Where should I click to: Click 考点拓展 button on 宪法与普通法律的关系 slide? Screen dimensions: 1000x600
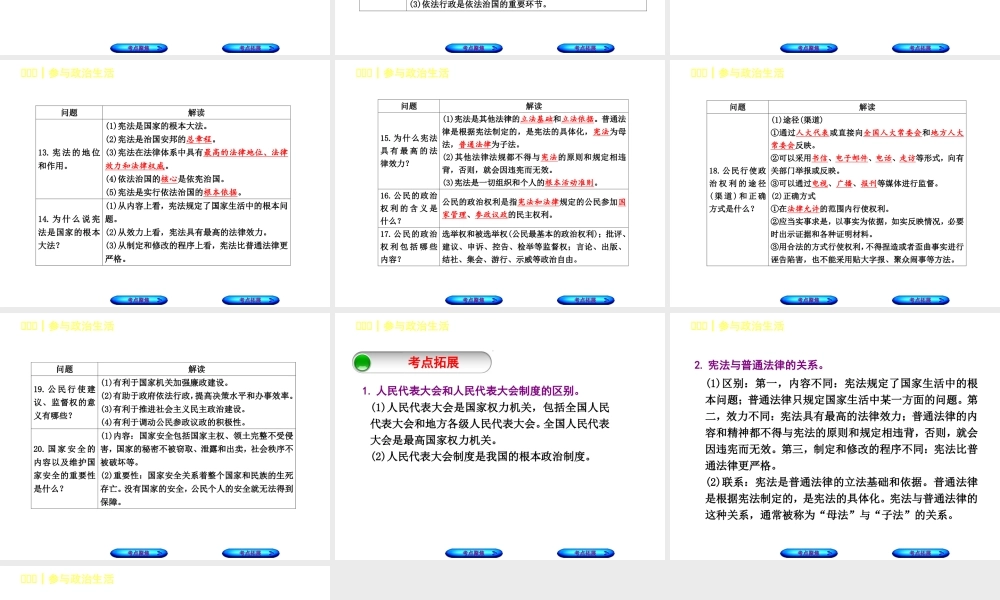pos(920,553)
